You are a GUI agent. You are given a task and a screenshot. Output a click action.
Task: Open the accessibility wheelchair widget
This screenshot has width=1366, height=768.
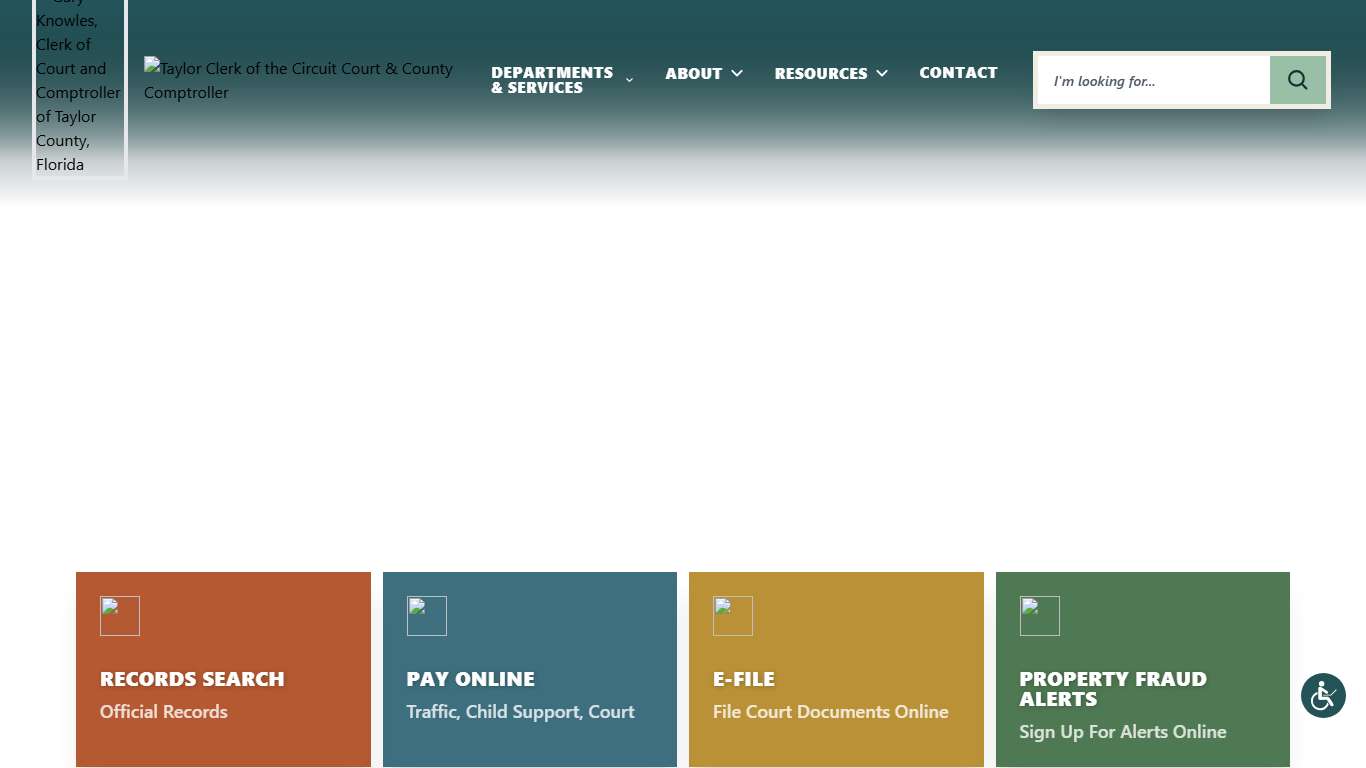[1323, 695]
